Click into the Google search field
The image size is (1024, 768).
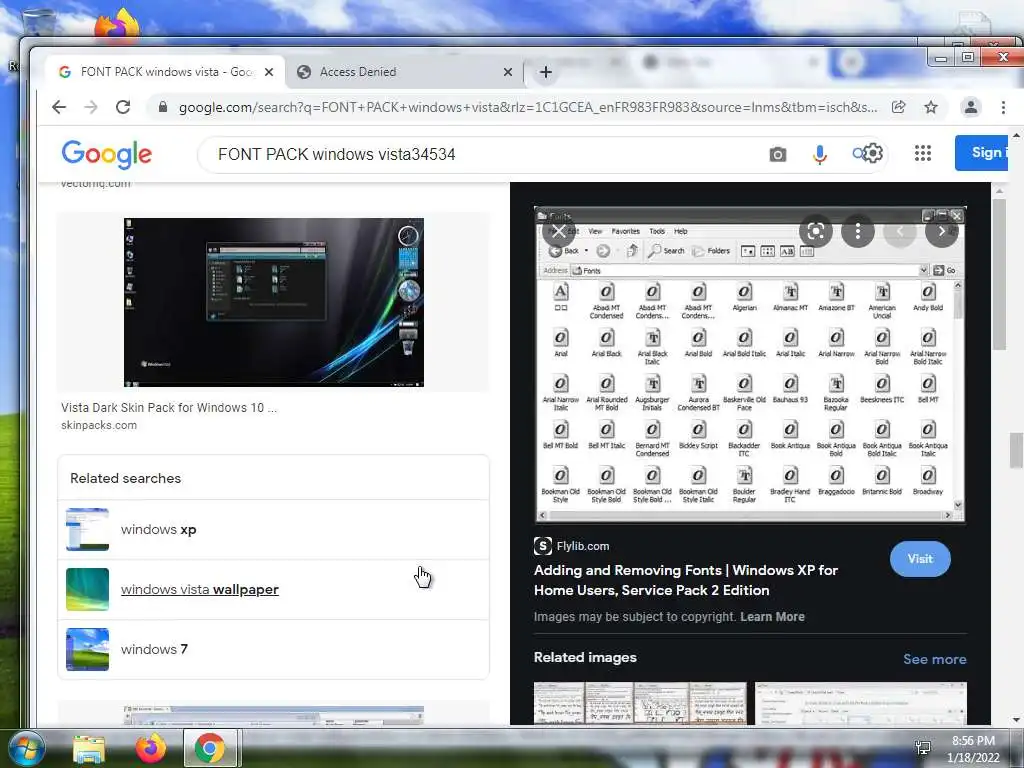(x=483, y=155)
